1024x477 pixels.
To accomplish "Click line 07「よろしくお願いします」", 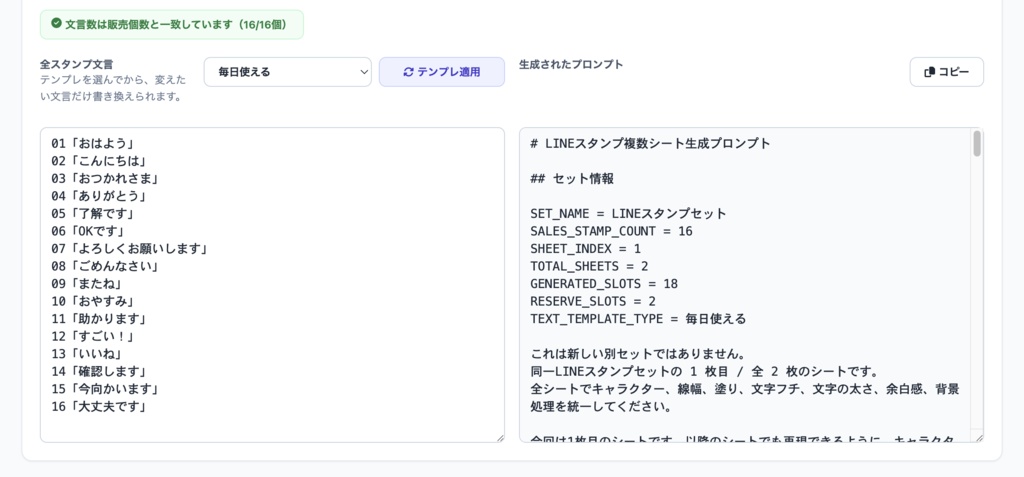I will [129, 249].
